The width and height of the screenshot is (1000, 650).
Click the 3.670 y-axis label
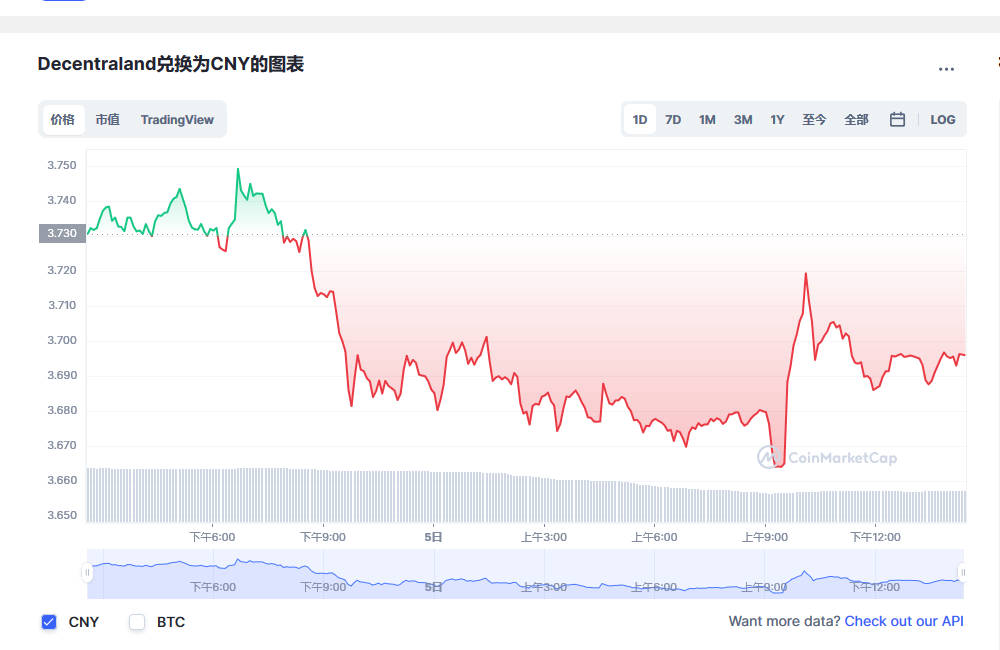coord(62,445)
